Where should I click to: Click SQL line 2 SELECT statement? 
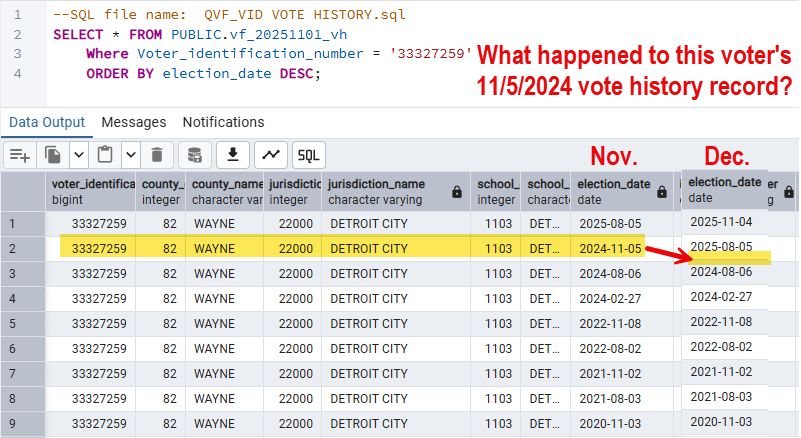tap(200, 35)
